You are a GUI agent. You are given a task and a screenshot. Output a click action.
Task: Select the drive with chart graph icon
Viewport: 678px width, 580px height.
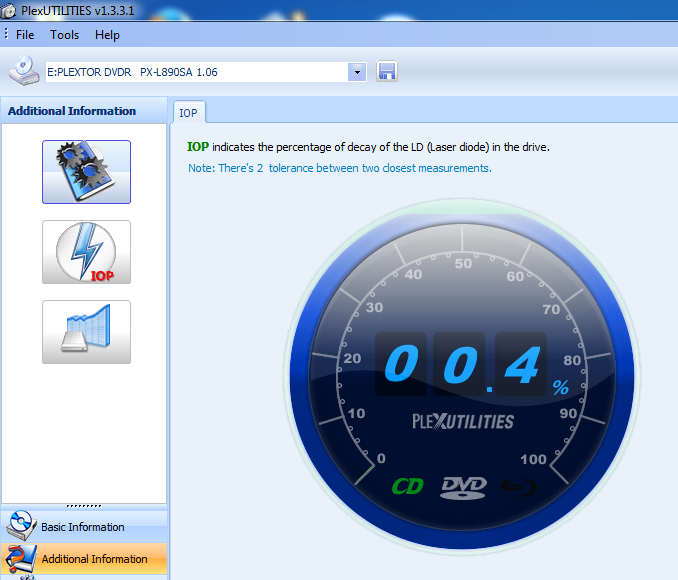tap(86, 332)
